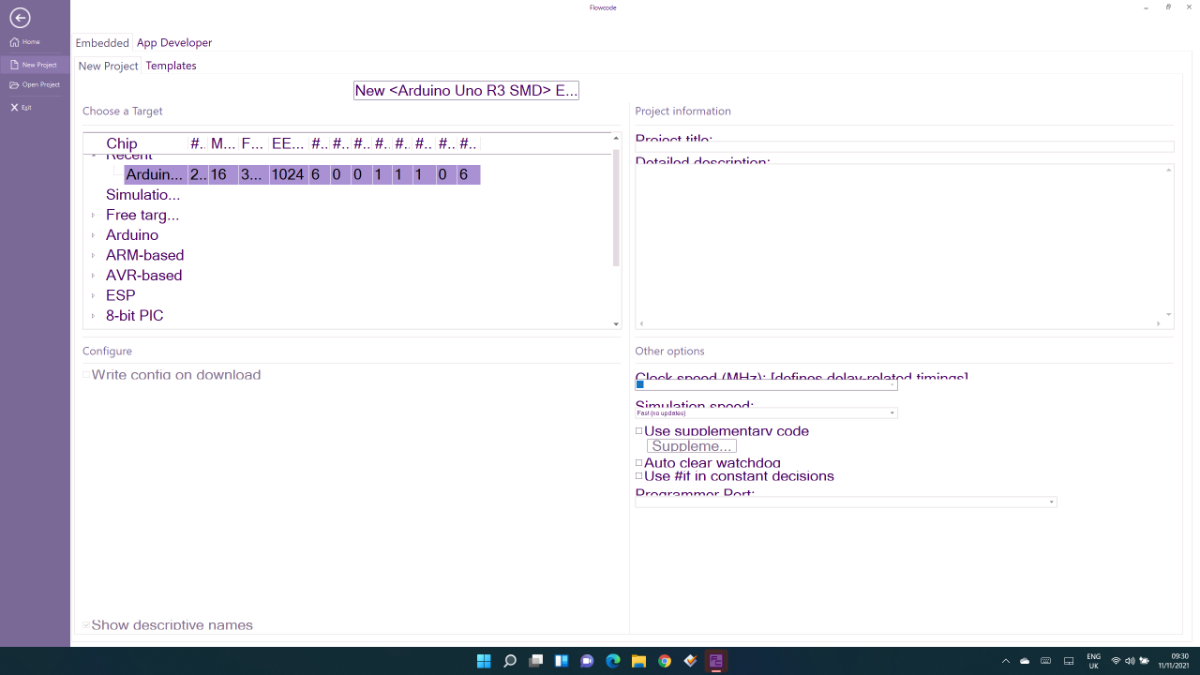1200x675 pixels.
Task: Switch to the App Developer tab
Action: [x=174, y=43]
